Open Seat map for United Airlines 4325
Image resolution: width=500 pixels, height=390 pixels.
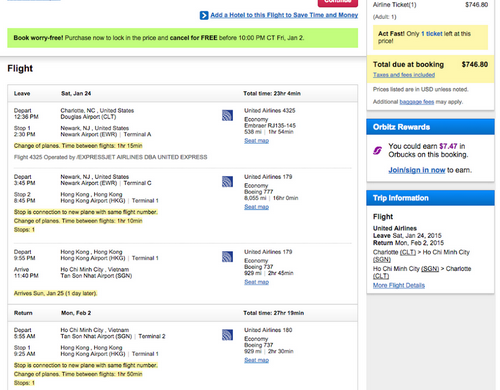coord(256,141)
